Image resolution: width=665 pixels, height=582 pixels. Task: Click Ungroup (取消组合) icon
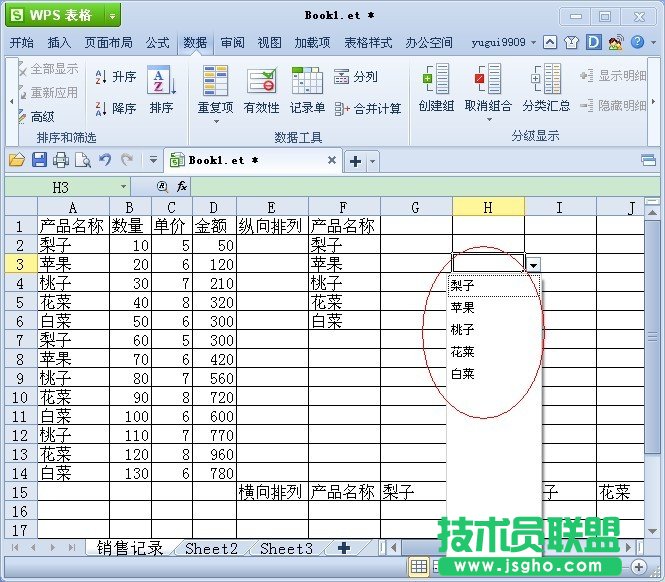tap(488, 79)
